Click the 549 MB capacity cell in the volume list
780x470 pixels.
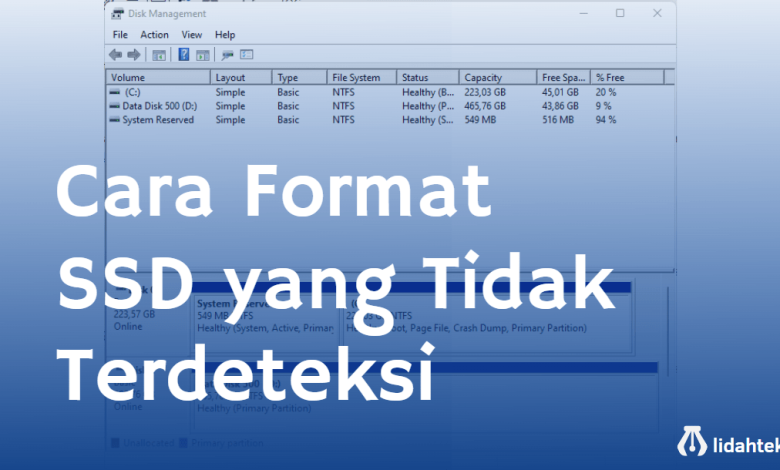tap(480, 120)
